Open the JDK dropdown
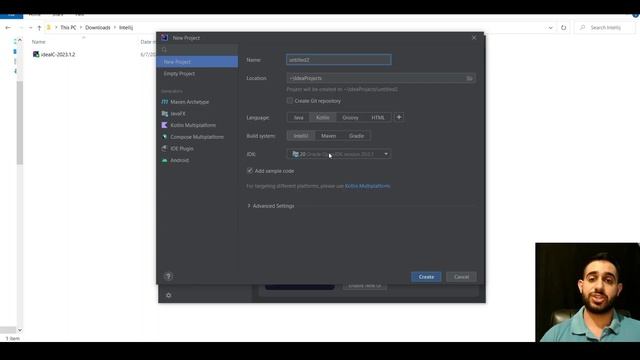 click(339, 154)
